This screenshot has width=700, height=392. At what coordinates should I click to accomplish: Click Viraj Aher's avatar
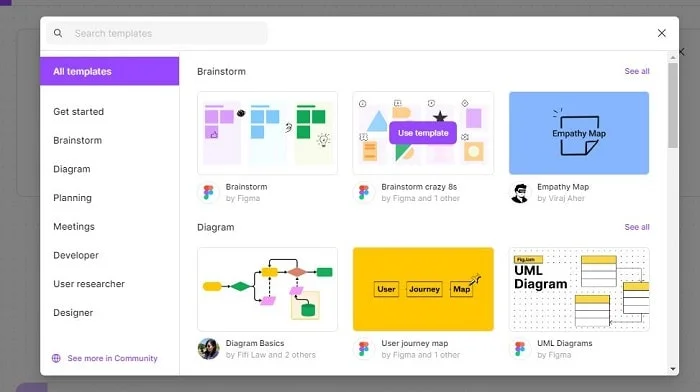[x=520, y=192]
